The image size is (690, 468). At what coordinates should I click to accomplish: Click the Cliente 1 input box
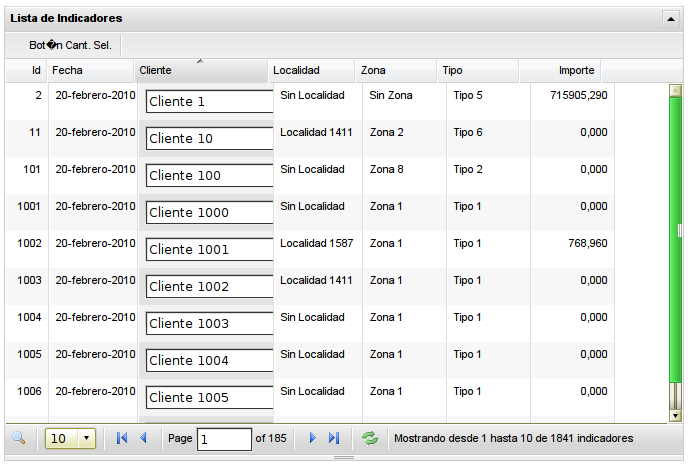(x=210, y=101)
